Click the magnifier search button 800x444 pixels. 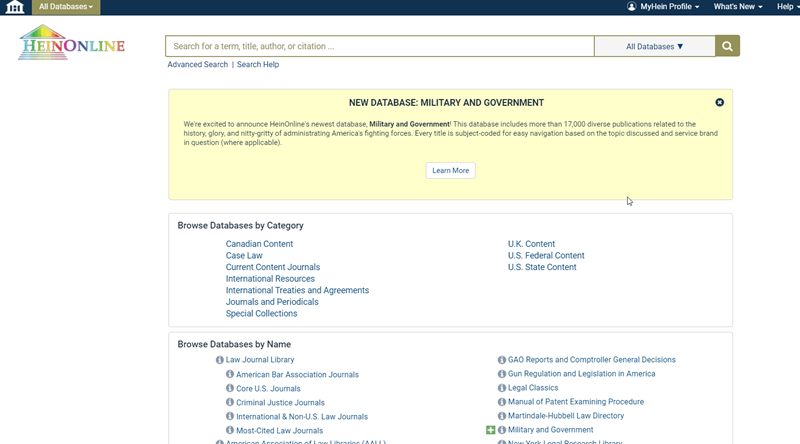point(727,46)
